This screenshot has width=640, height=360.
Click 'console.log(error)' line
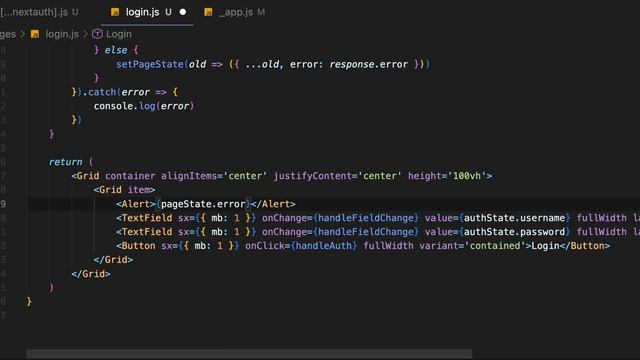(144, 106)
